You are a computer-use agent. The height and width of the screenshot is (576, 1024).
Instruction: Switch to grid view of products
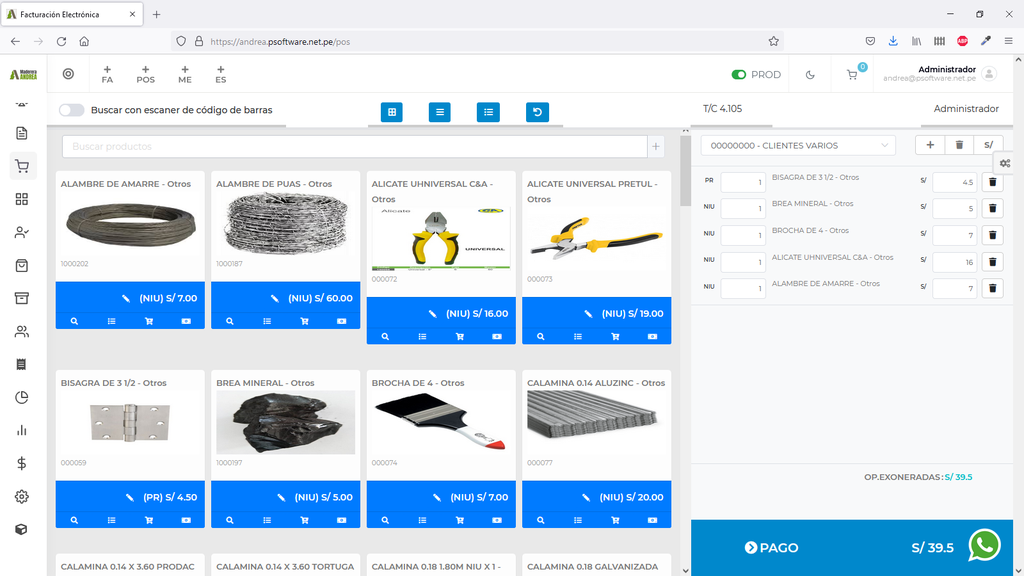392,112
